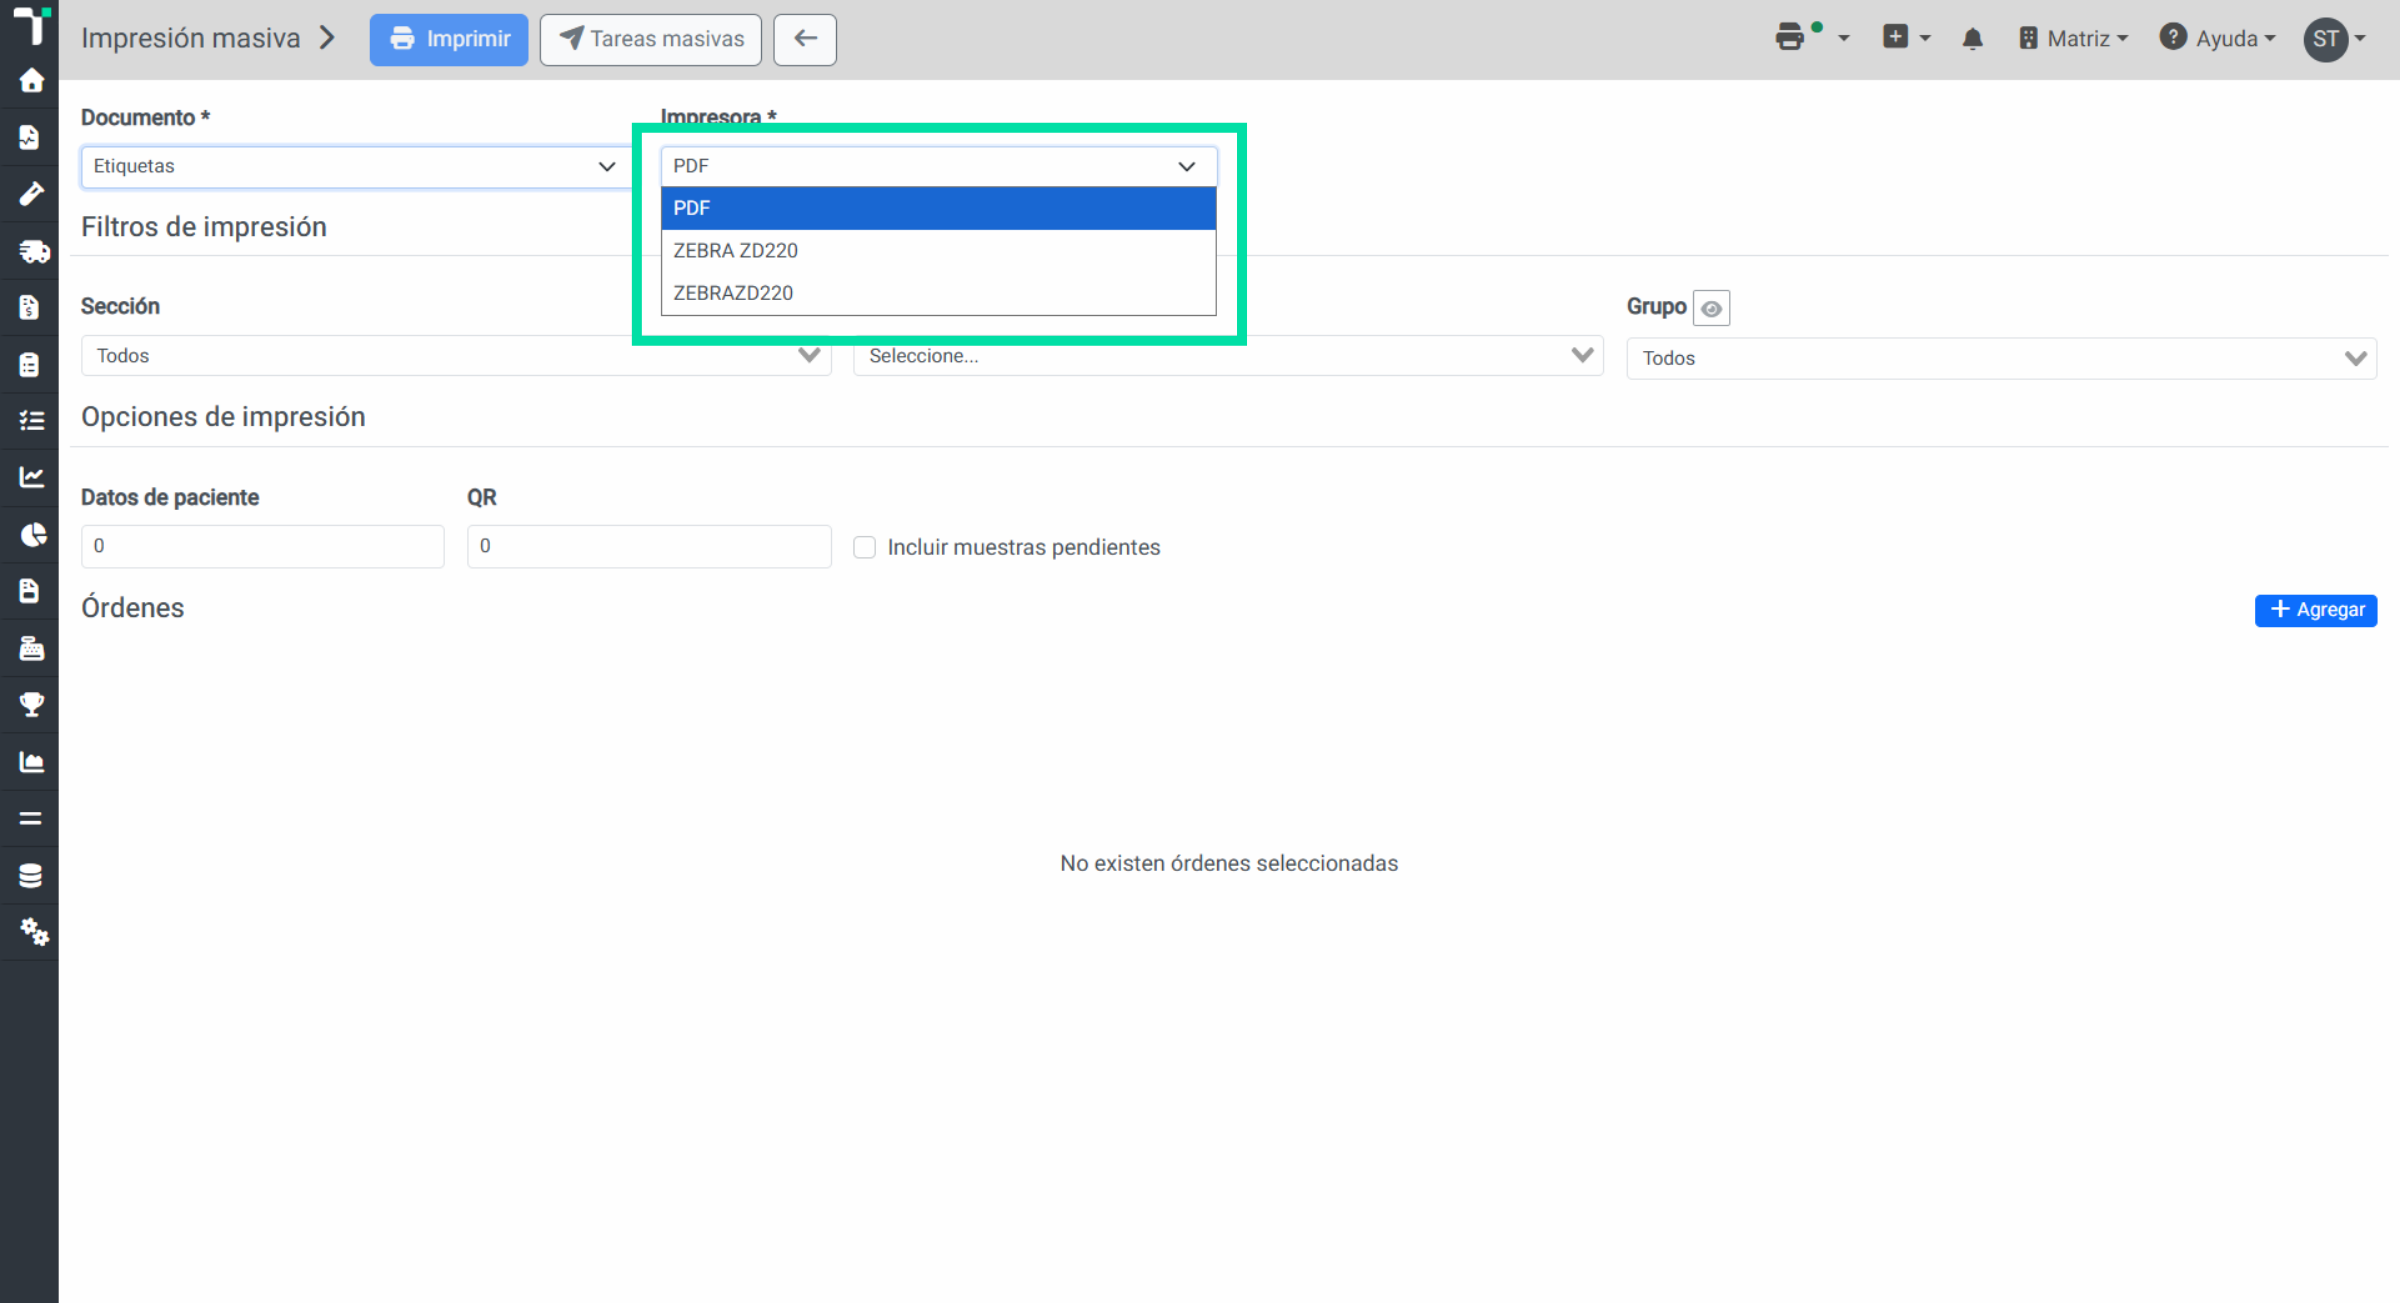Open the trophy sidebar icon
Screen dimensions: 2400x1303
31,704
